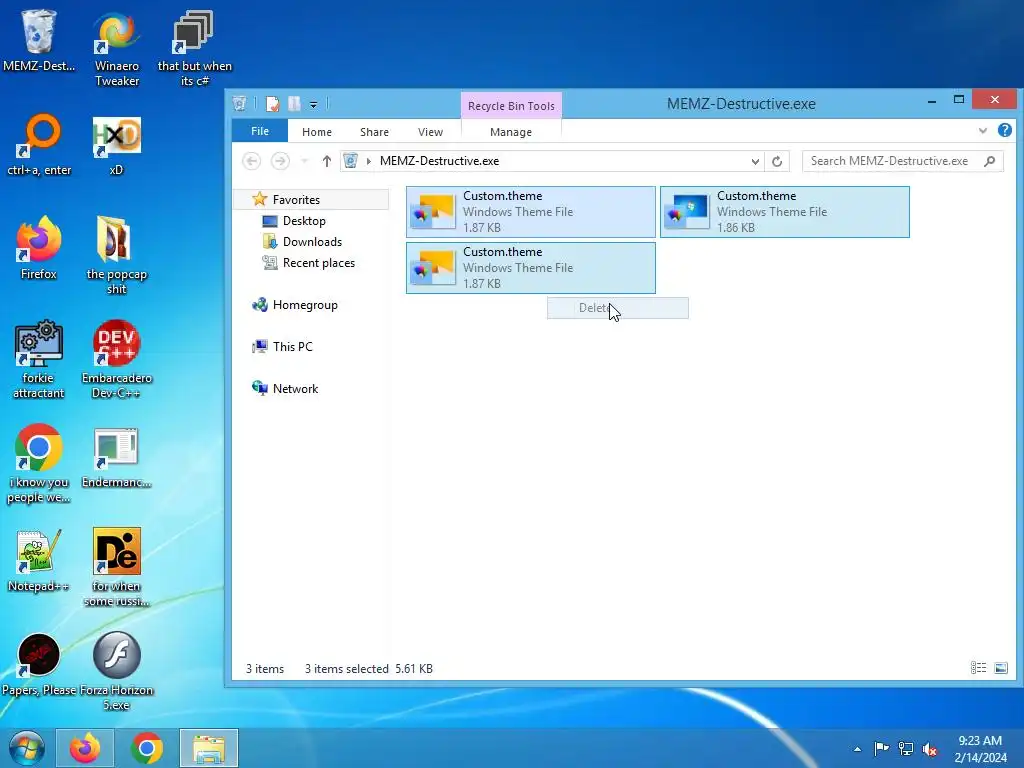This screenshot has height=768, width=1024.
Task: Launch Forza Horizon 5.exe Flash icon
Action: coord(117,671)
